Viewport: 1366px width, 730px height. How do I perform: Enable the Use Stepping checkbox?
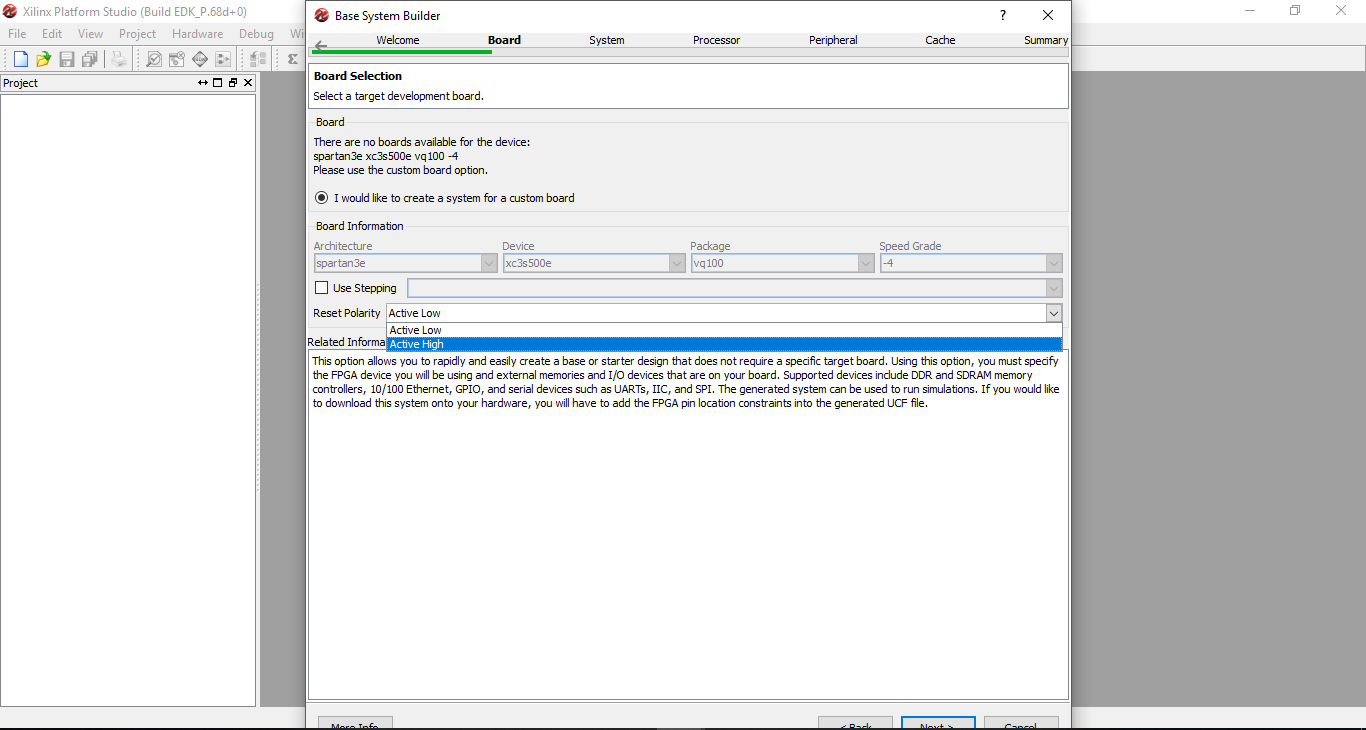pos(321,288)
